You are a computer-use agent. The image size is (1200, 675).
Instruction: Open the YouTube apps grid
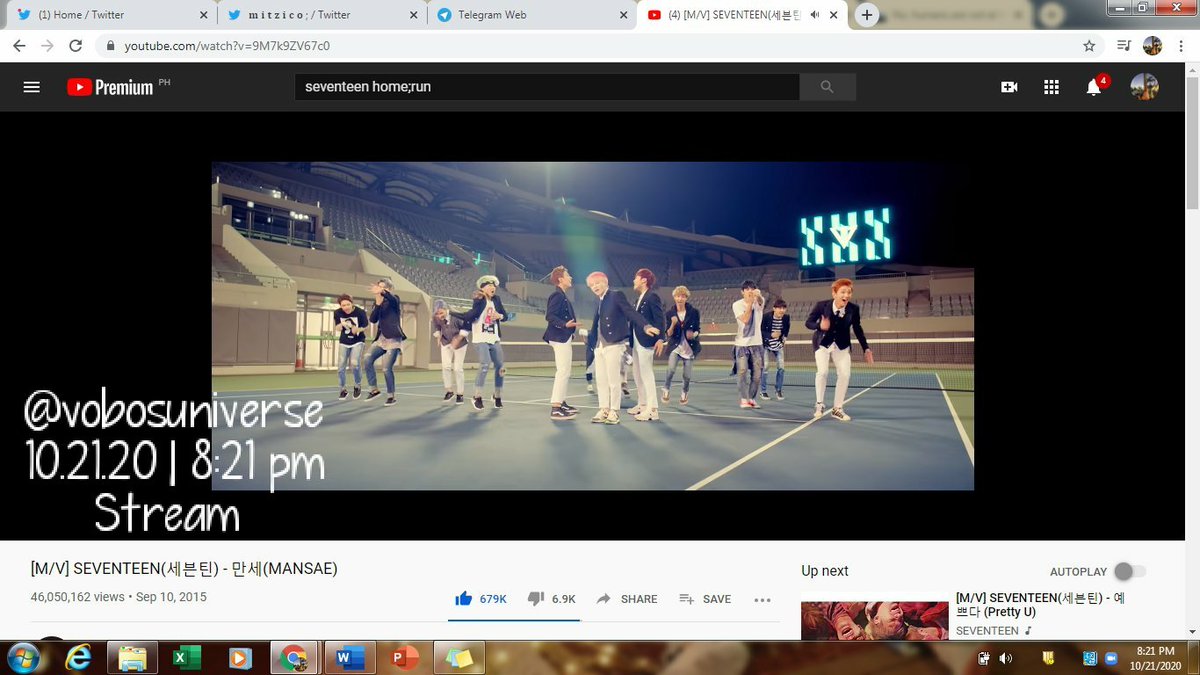(x=1051, y=87)
